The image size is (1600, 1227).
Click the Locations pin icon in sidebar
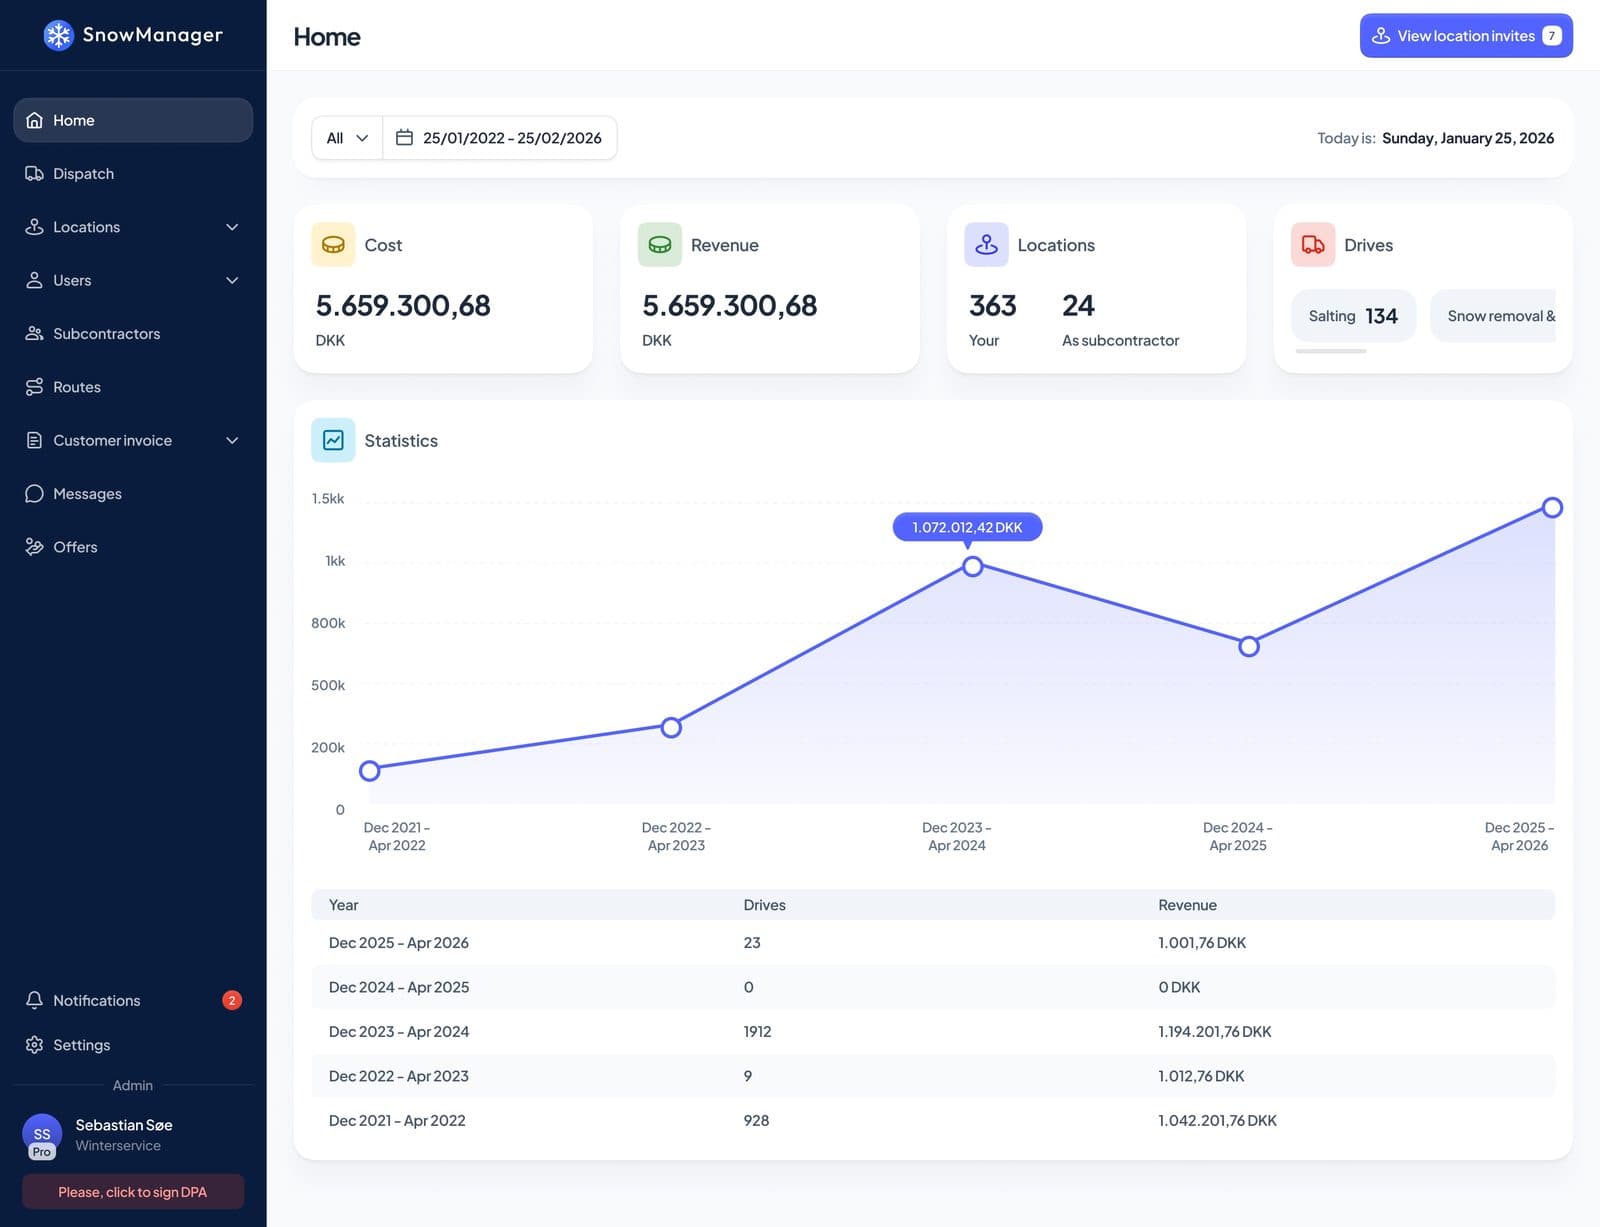tap(34, 227)
